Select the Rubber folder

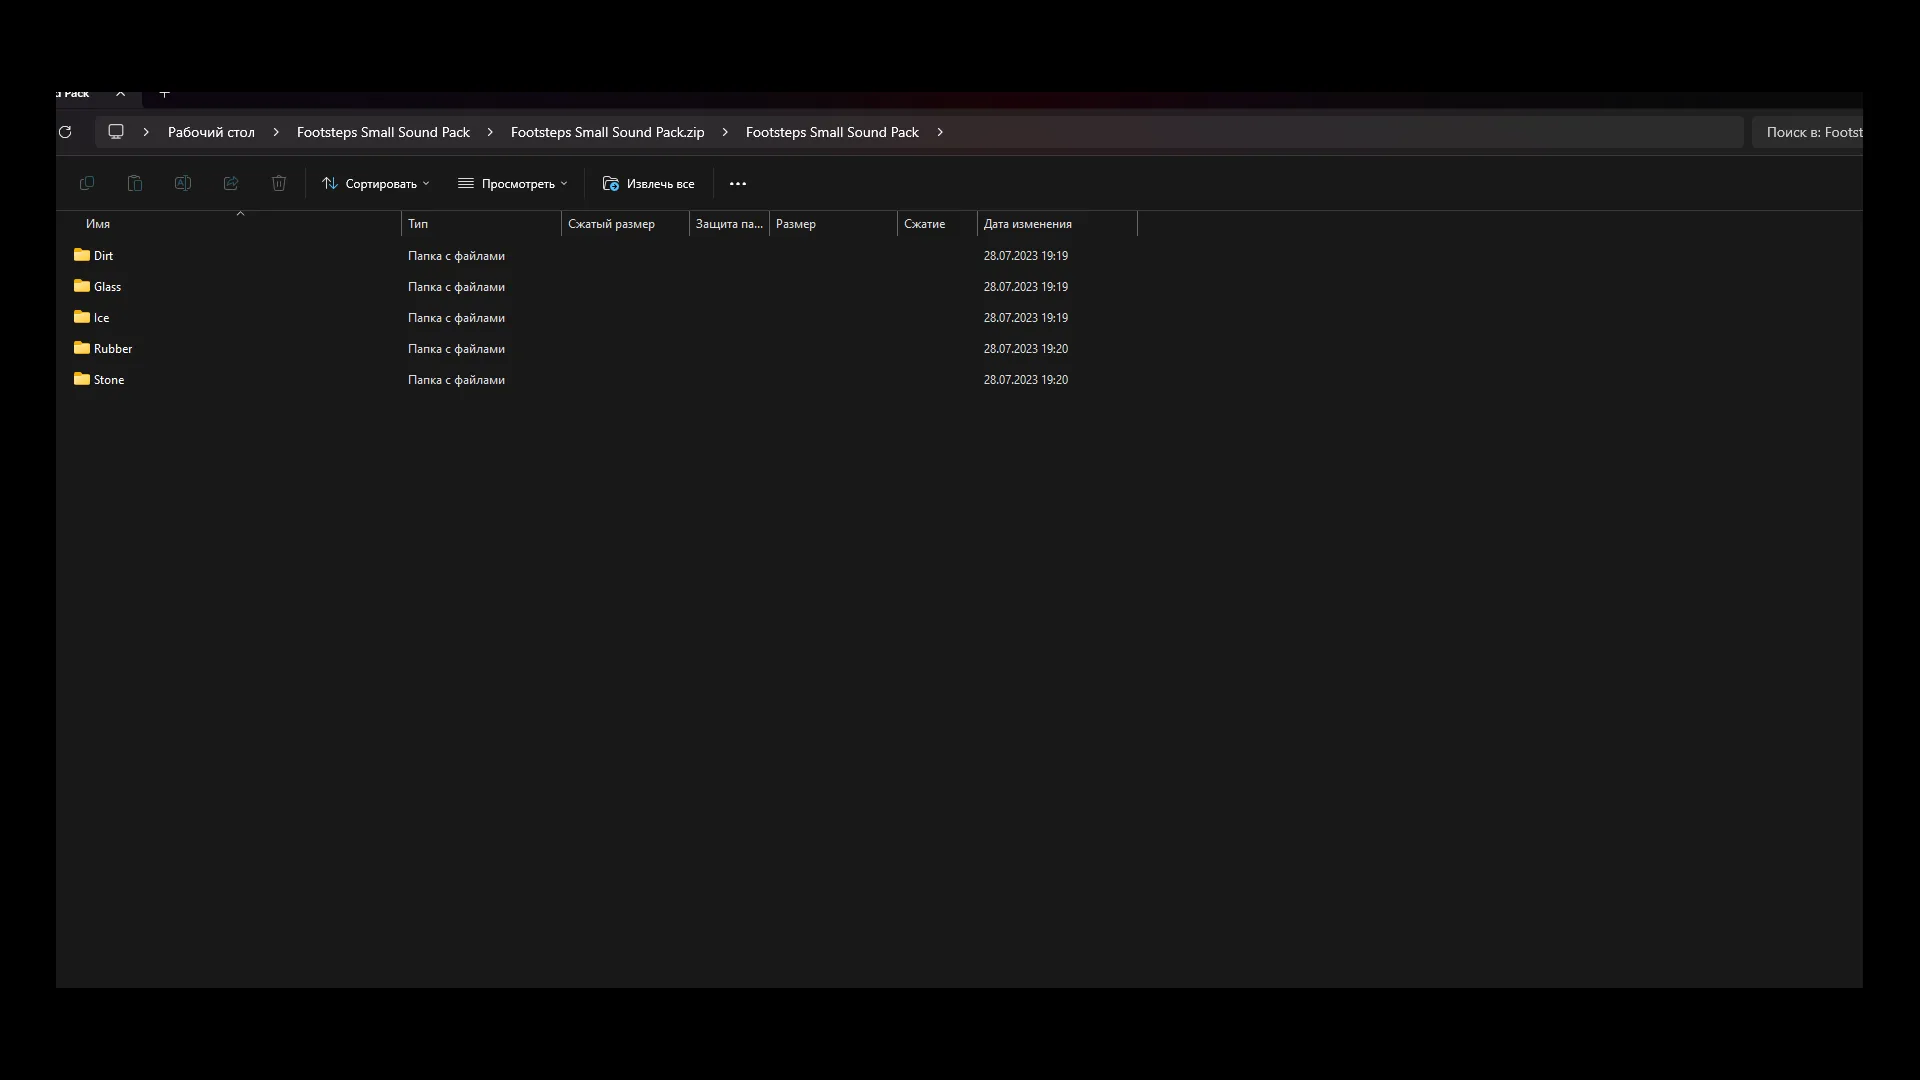(x=112, y=349)
